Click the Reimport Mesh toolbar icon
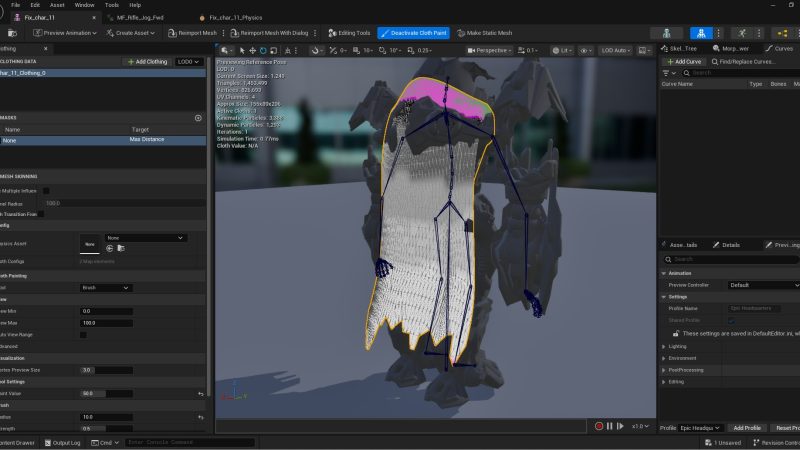This screenshot has width=800, height=450. [171, 32]
